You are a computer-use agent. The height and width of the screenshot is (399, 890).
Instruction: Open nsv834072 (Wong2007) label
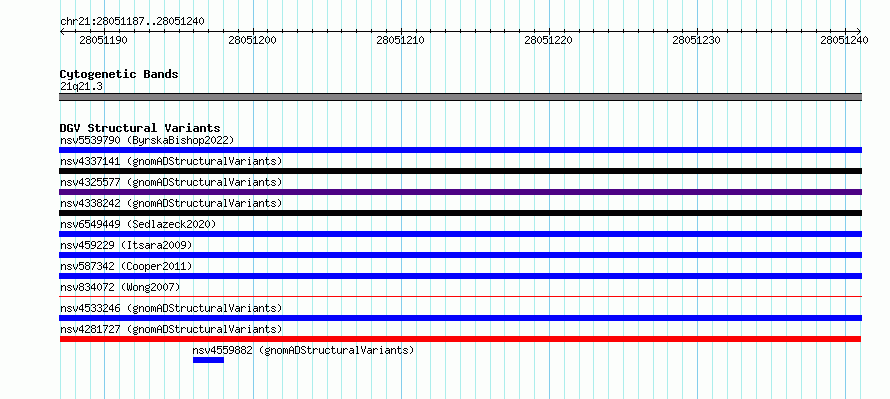[x=120, y=287]
